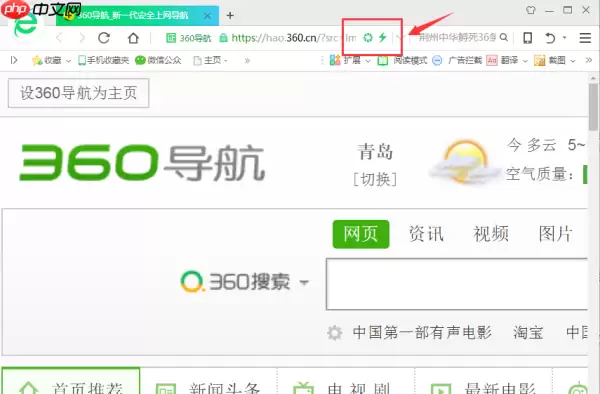Screen dimensions: 600x394
Task: Open the 首页推荐 tab
Action: click(71, 381)
